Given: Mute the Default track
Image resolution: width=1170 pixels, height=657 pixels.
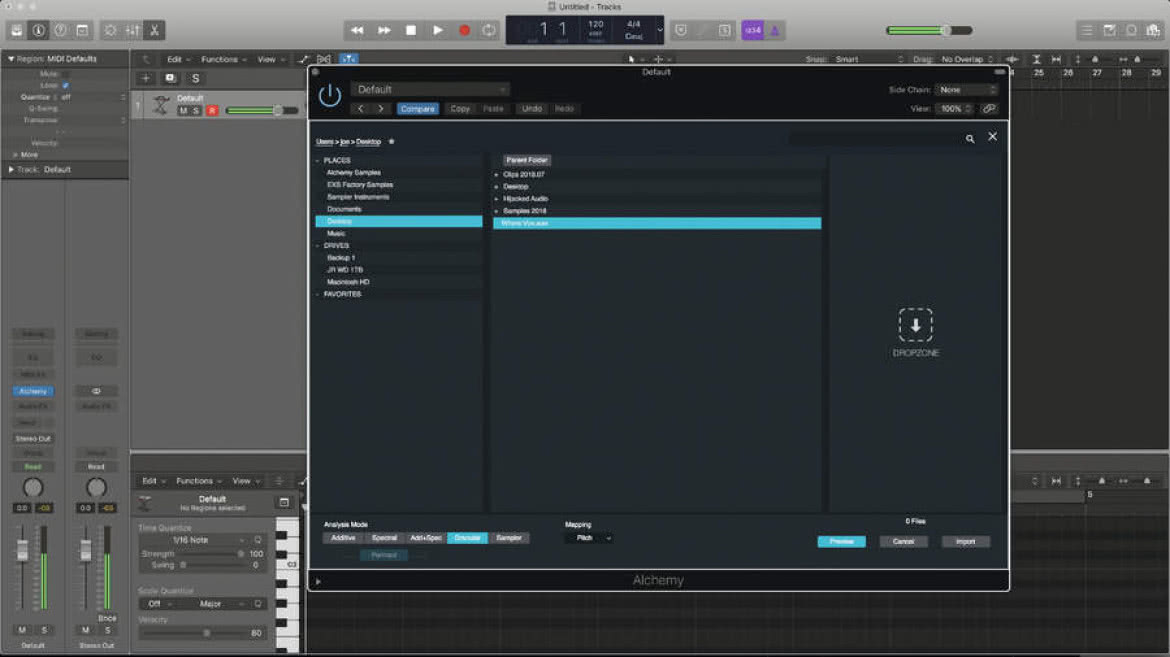Looking at the screenshot, I should click(x=184, y=110).
